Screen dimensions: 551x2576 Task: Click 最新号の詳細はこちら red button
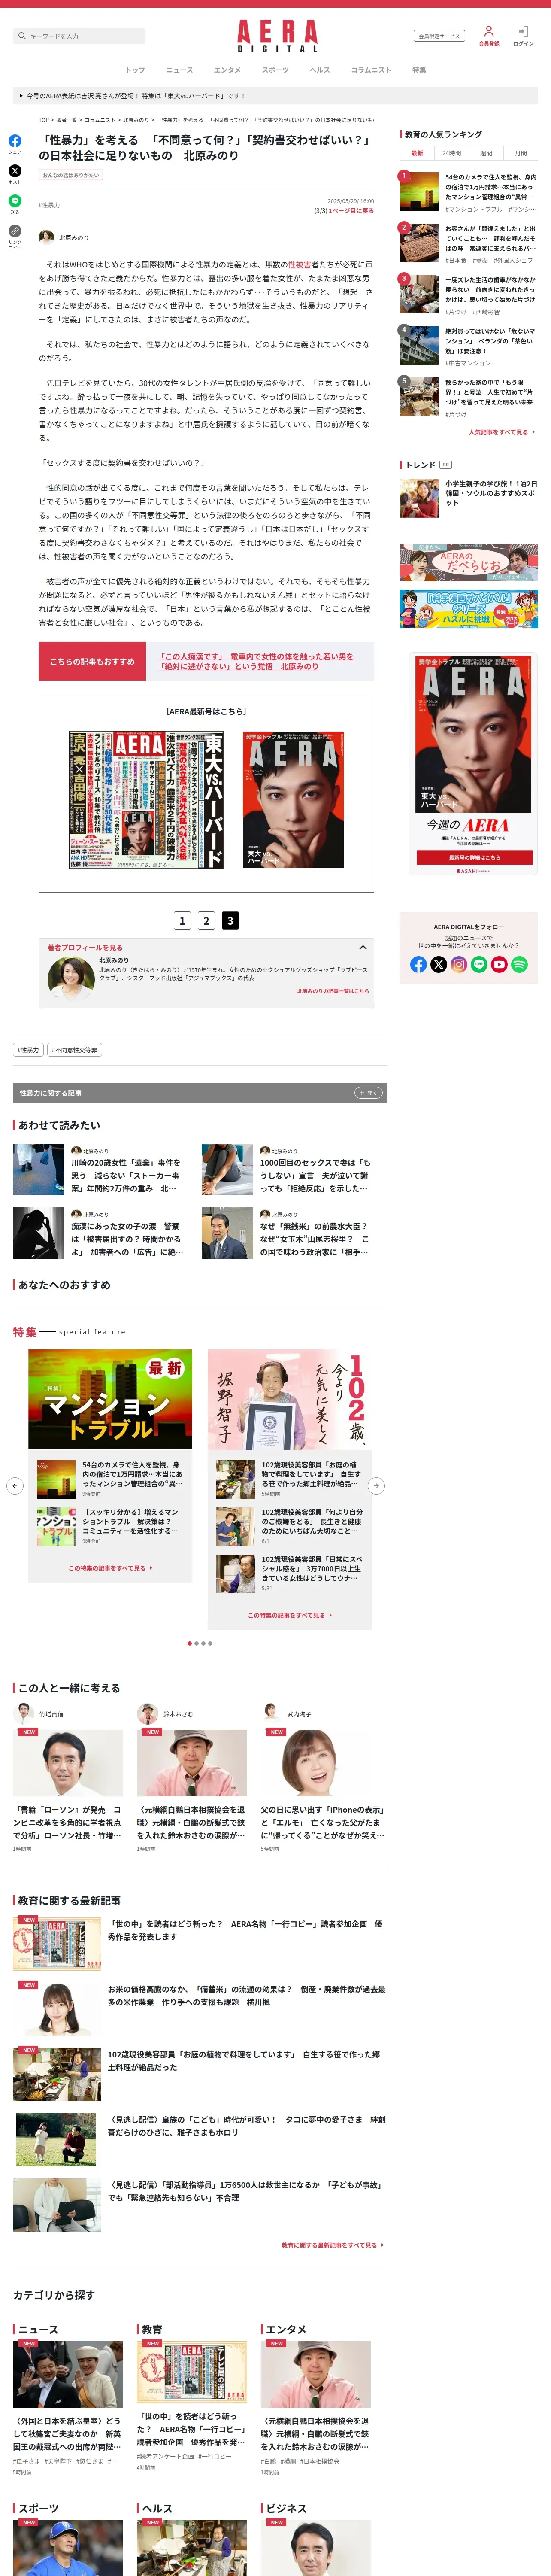[475, 857]
